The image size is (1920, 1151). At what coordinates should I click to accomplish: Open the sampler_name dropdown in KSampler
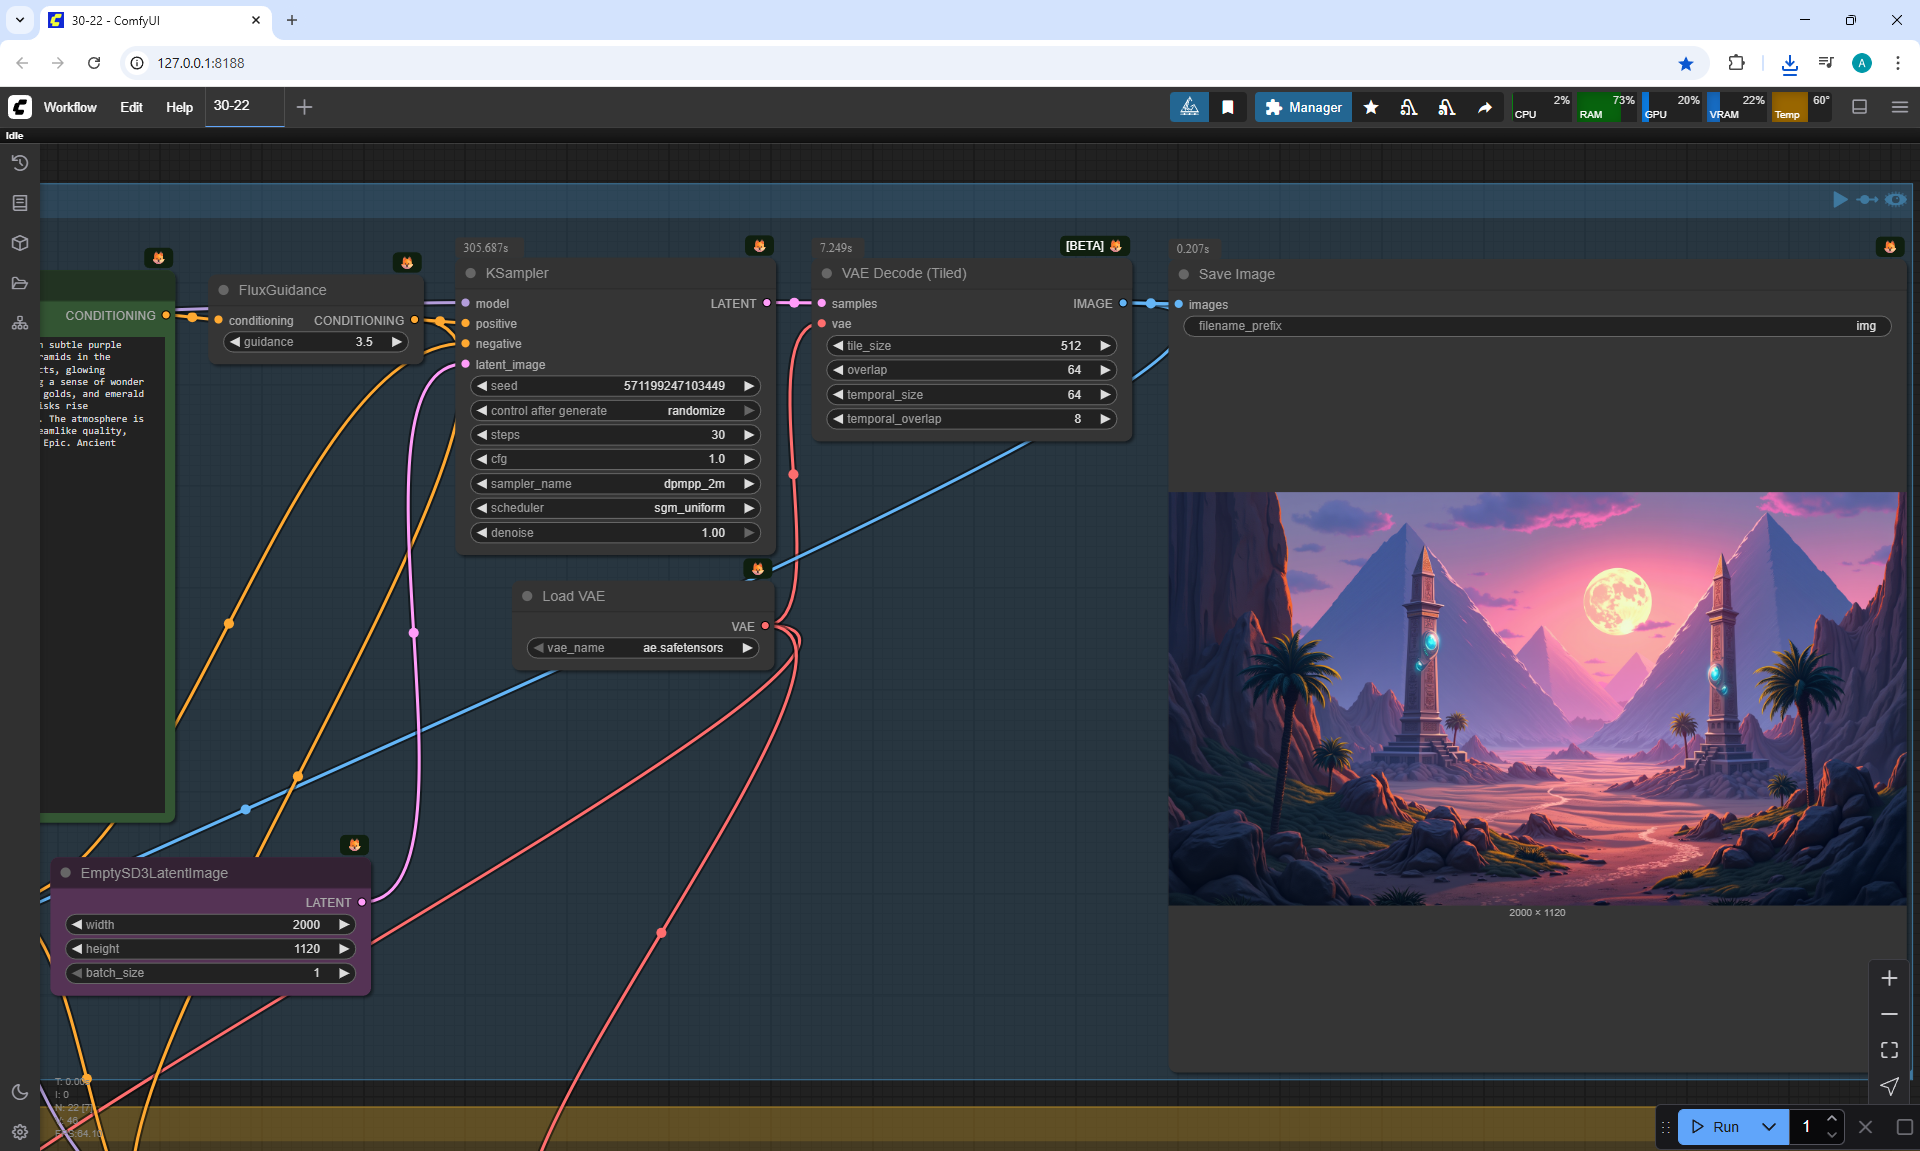tap(615, 484)
